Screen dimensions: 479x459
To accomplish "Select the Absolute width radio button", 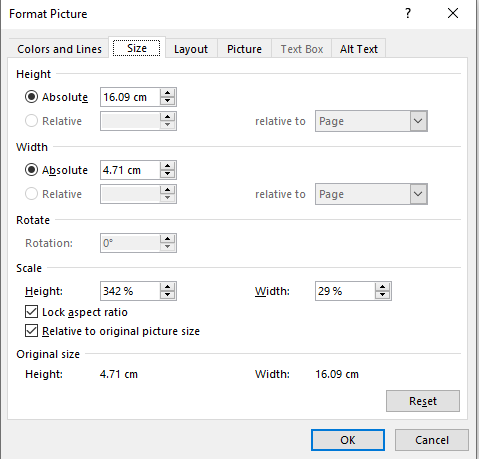I will click(x=31, y=170).
